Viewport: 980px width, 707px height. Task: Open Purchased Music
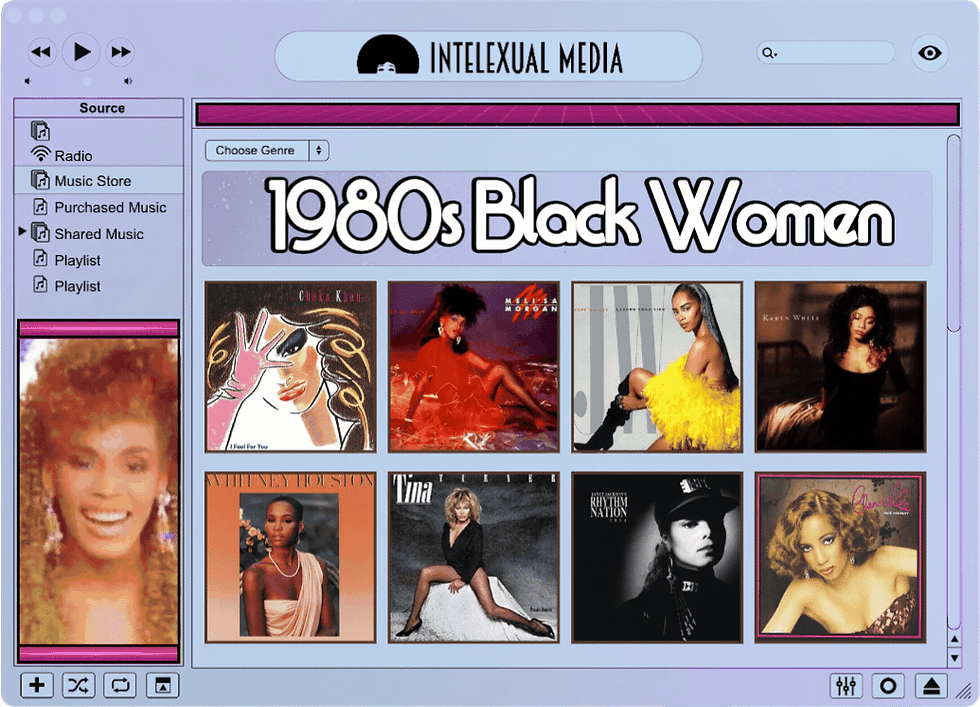coord(99,207)
